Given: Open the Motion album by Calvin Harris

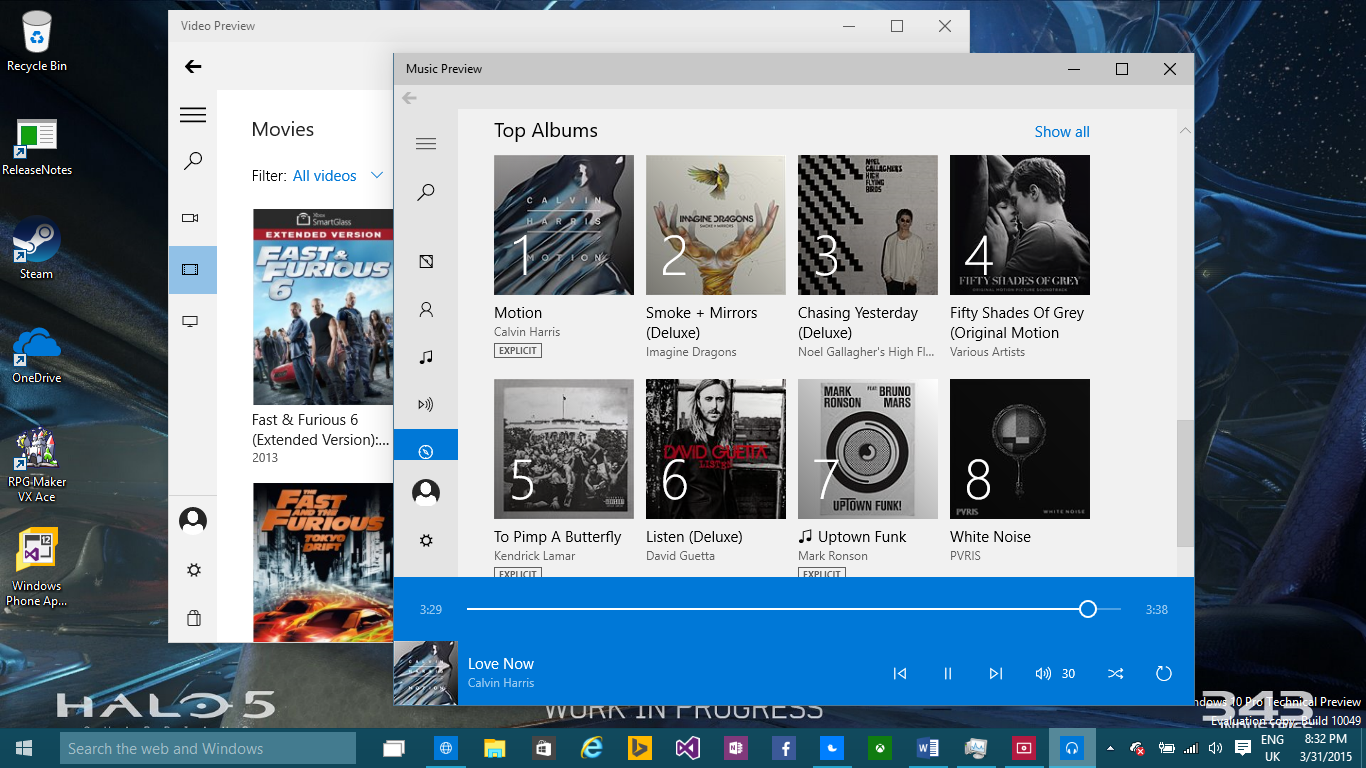Looking at the screenshot, I should click(564, 225).
